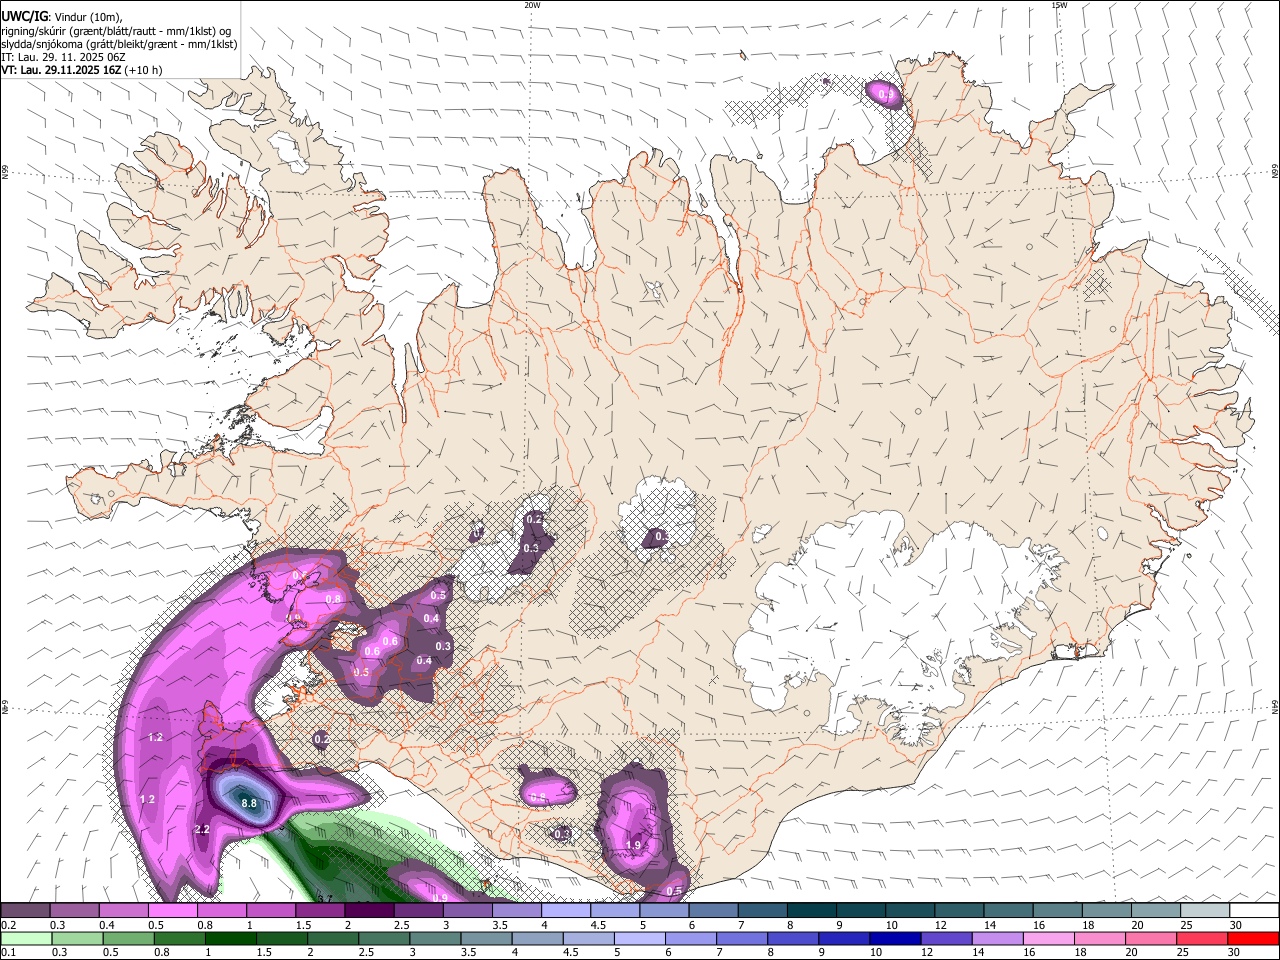Pick the rain swatch between 2.5 and 3
Image resolution: width=1280 pixels, height=960 pixels.
coord(384,939)
